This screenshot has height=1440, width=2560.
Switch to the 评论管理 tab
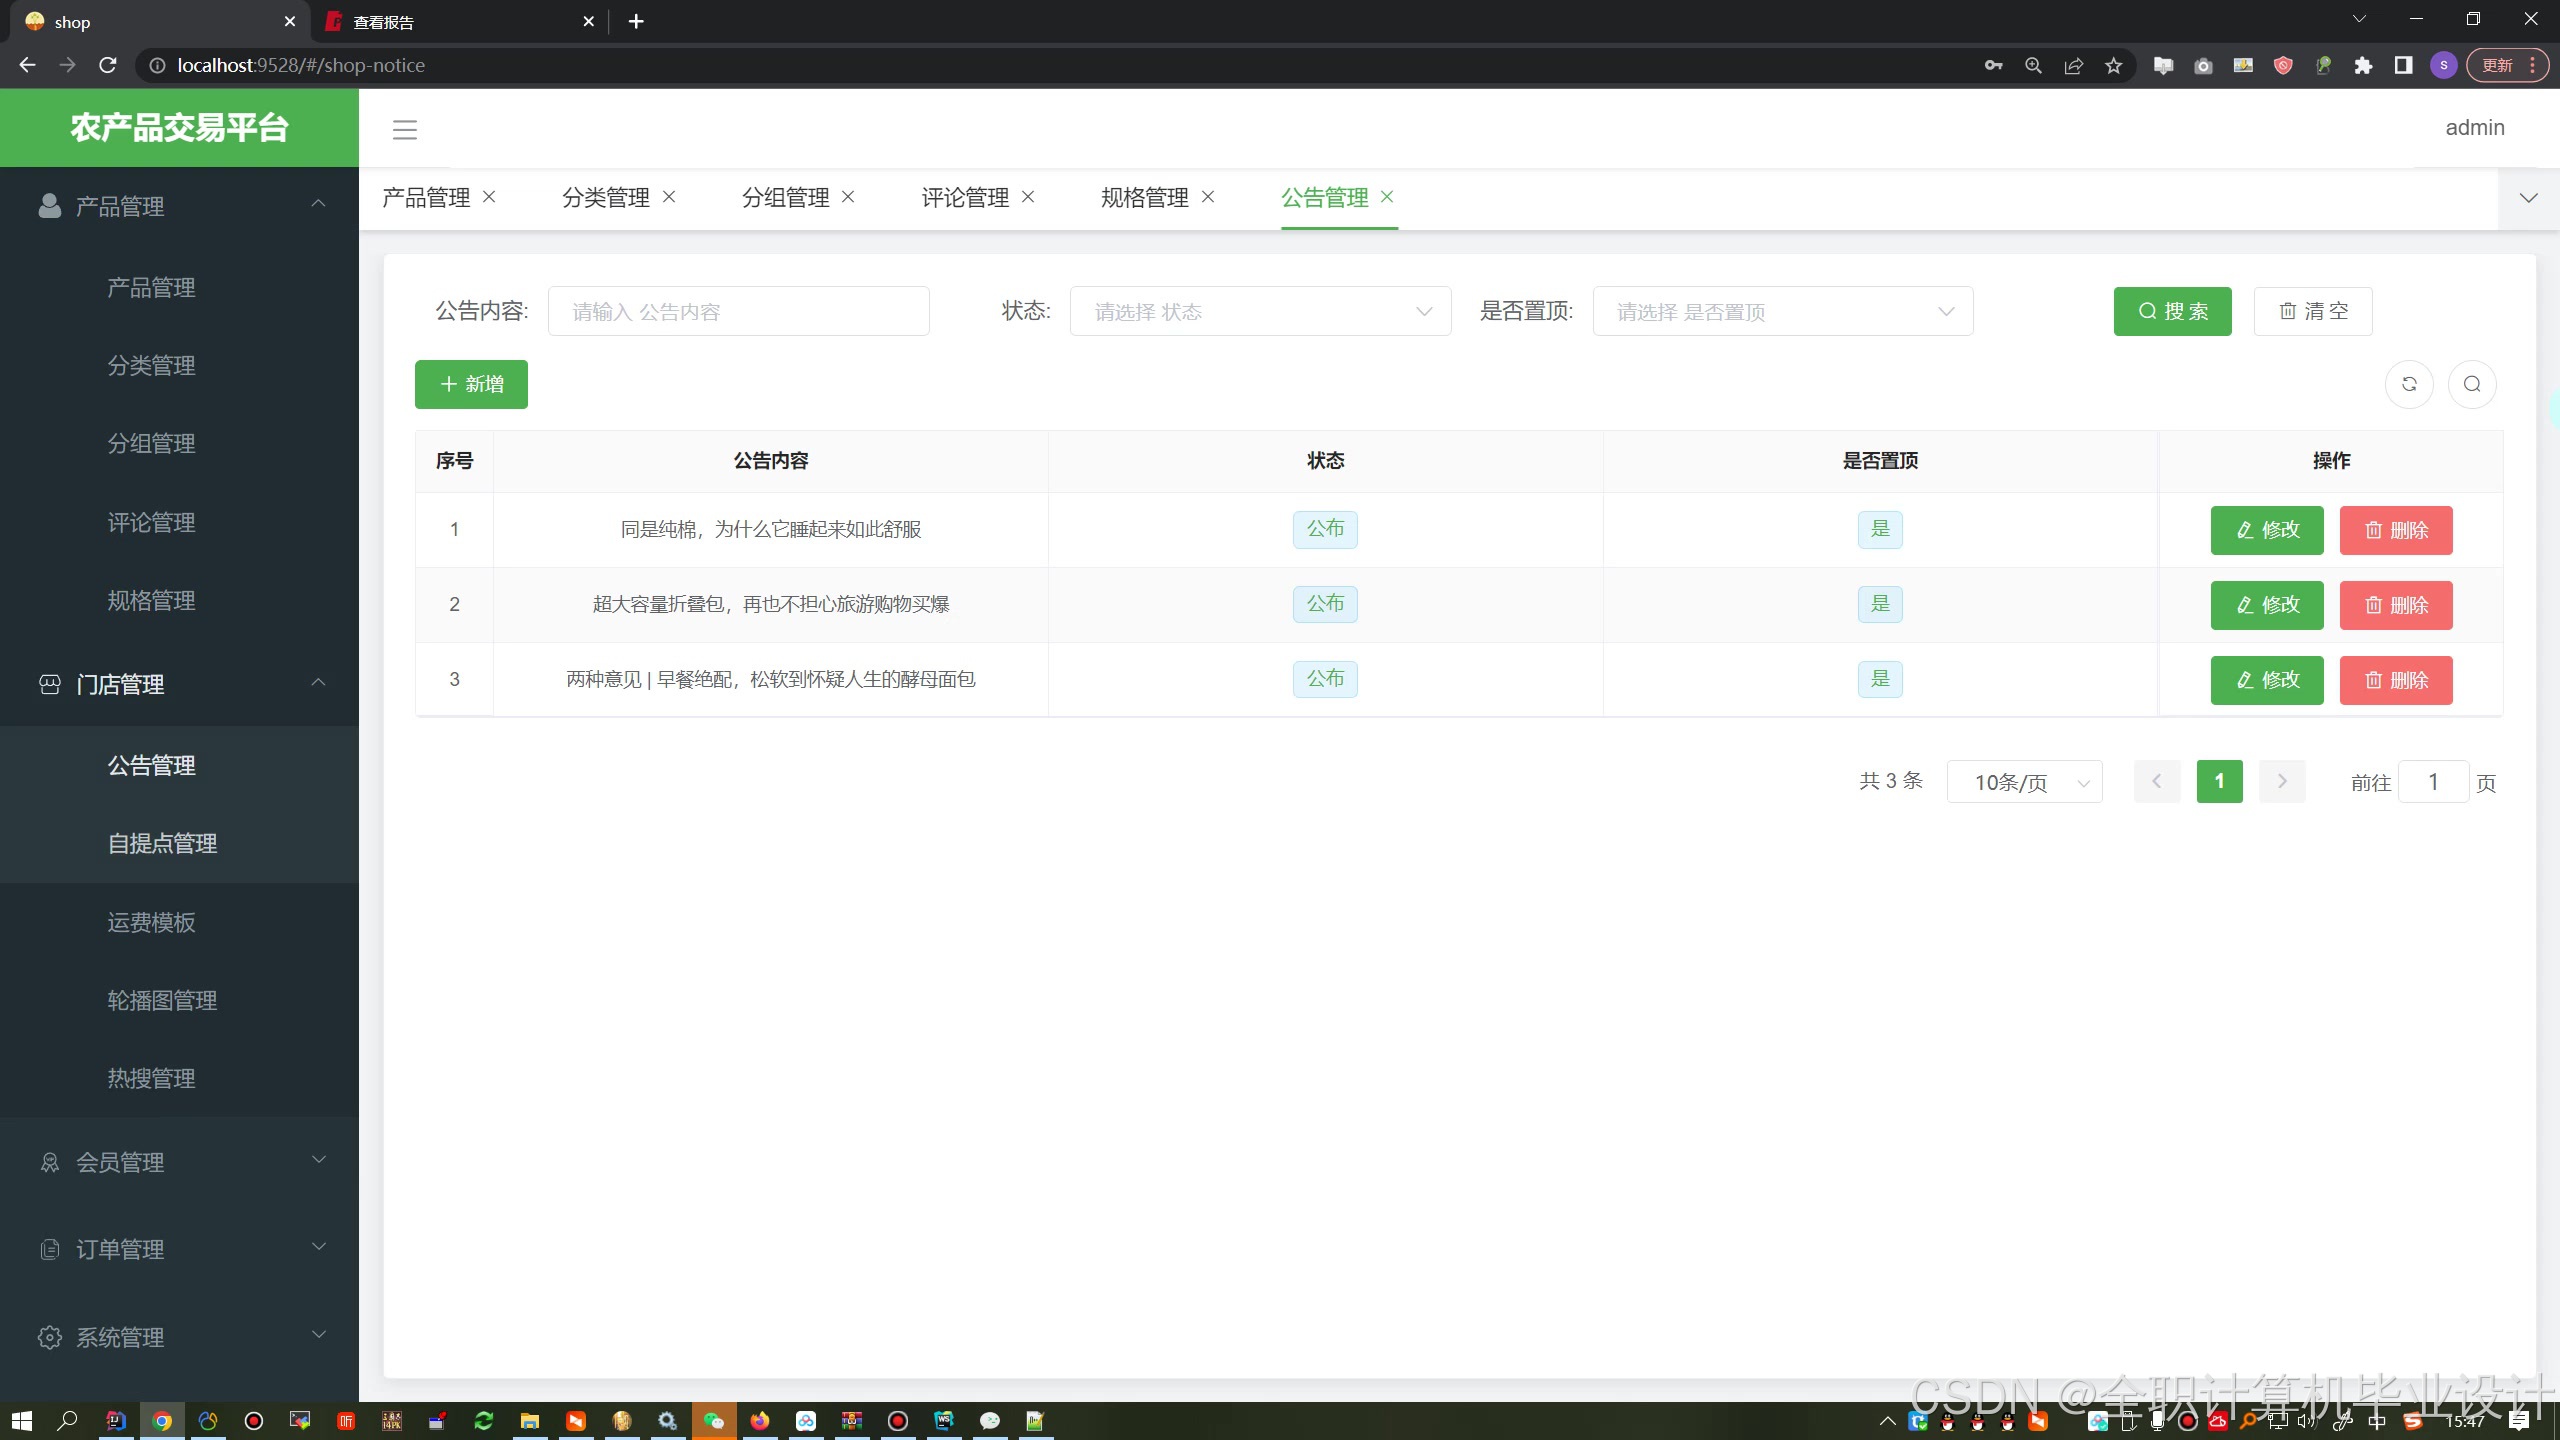(964, 198)
